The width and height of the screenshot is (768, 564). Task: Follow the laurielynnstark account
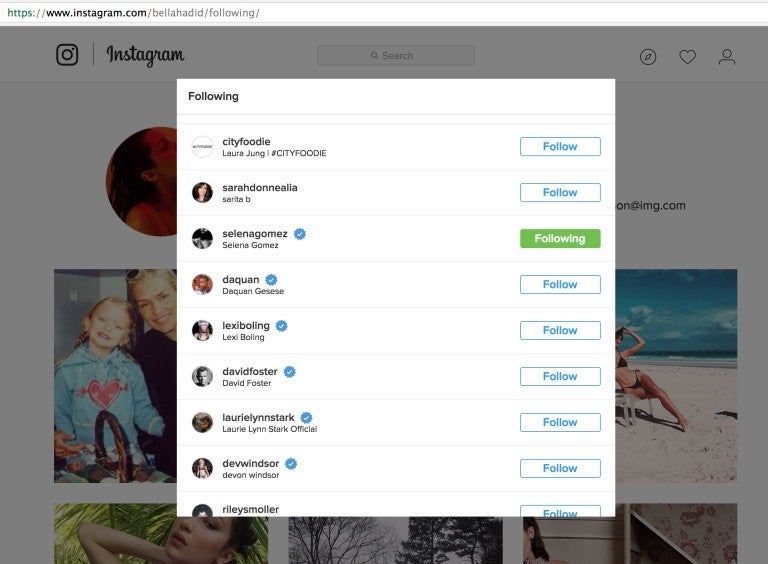pyautogui.click(x=560, y=422)
